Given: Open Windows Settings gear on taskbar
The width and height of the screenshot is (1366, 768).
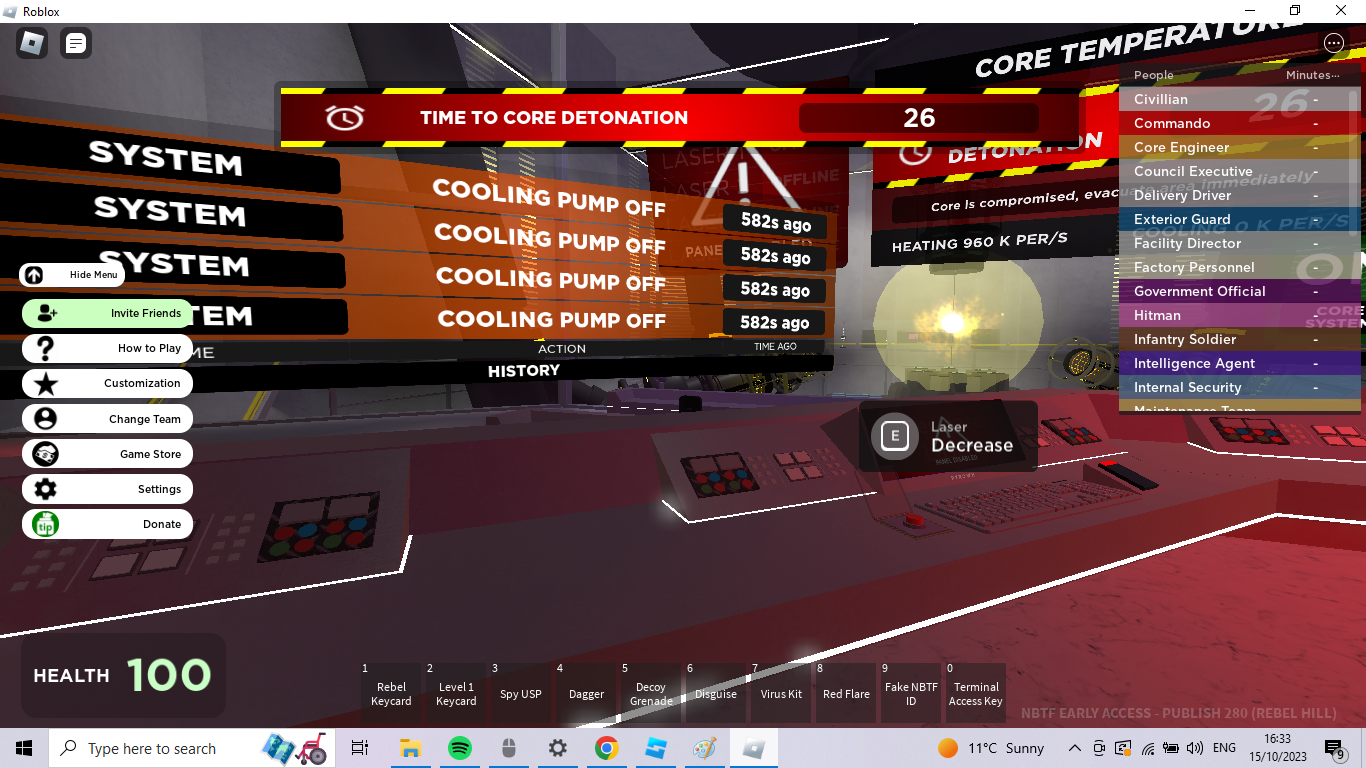Looking at the screenshot, I should (x=557, y=748).
